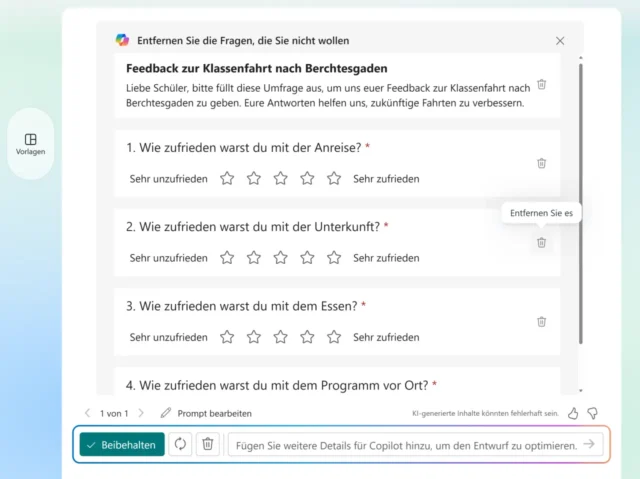Image resolution: width=640 pixels, height=479 pixels.
Task: Select the first star for Unterkunft rating
Action: (x=227, y=257)
